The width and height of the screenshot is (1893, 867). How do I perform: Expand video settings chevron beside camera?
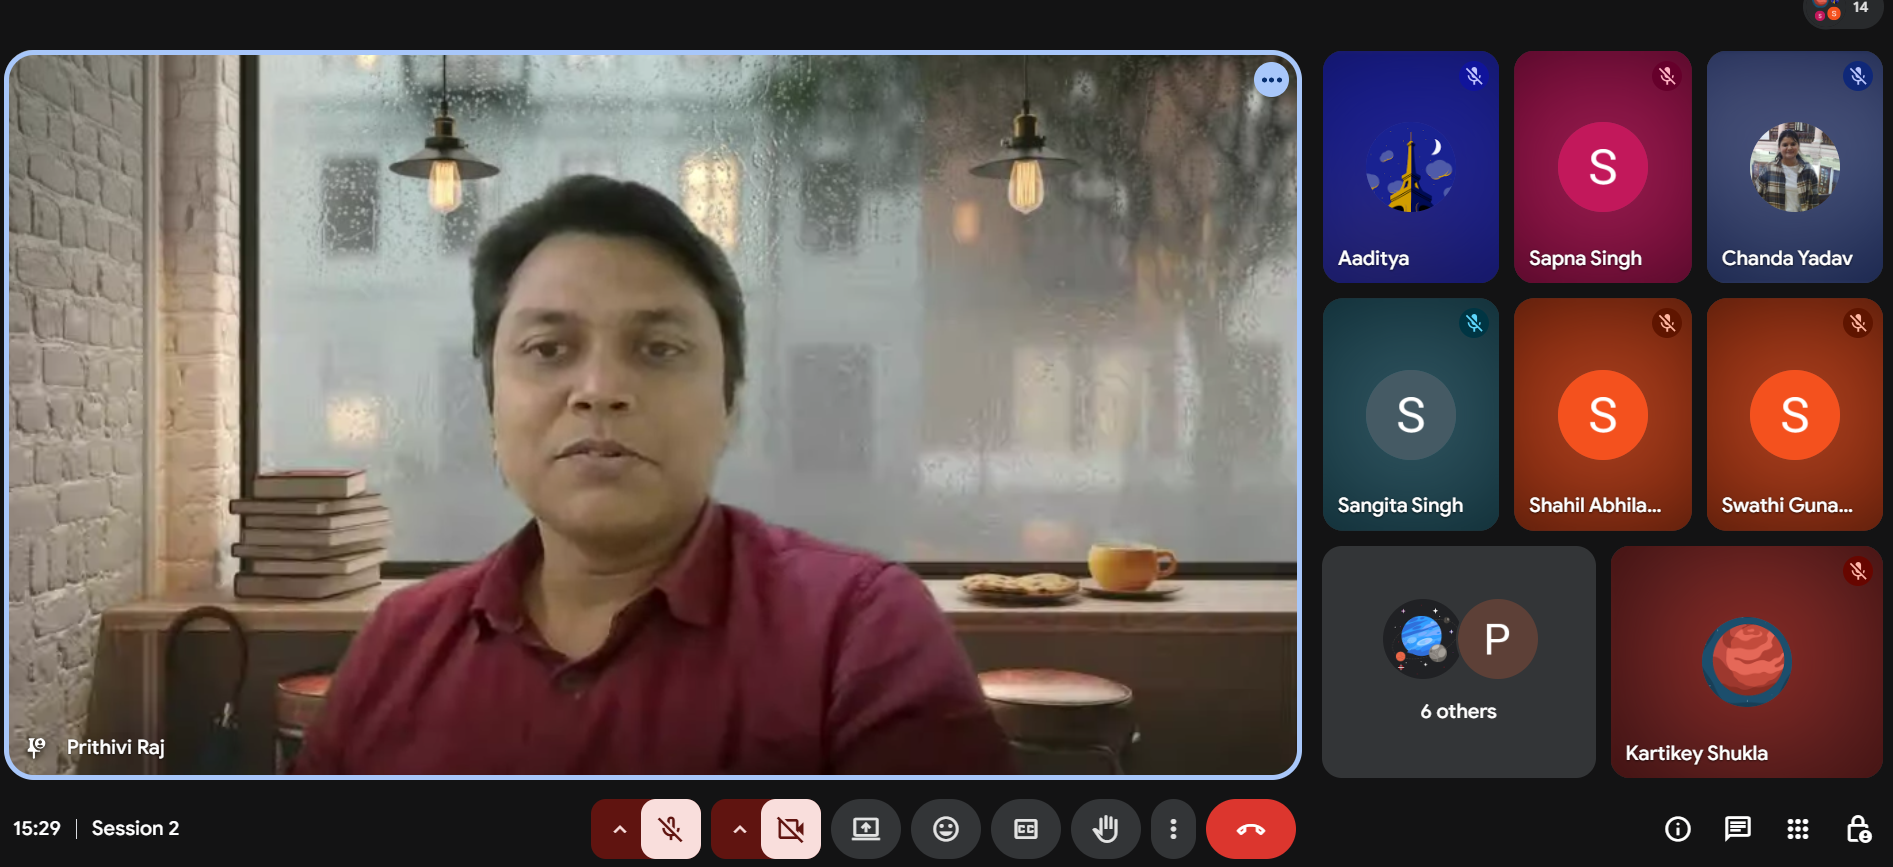coord(739,829)
